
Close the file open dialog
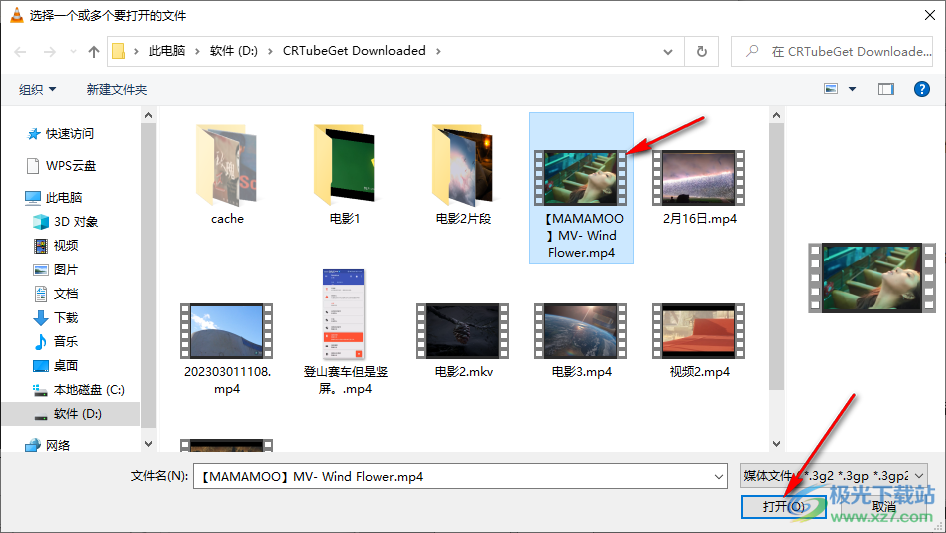tap(930, 15)
